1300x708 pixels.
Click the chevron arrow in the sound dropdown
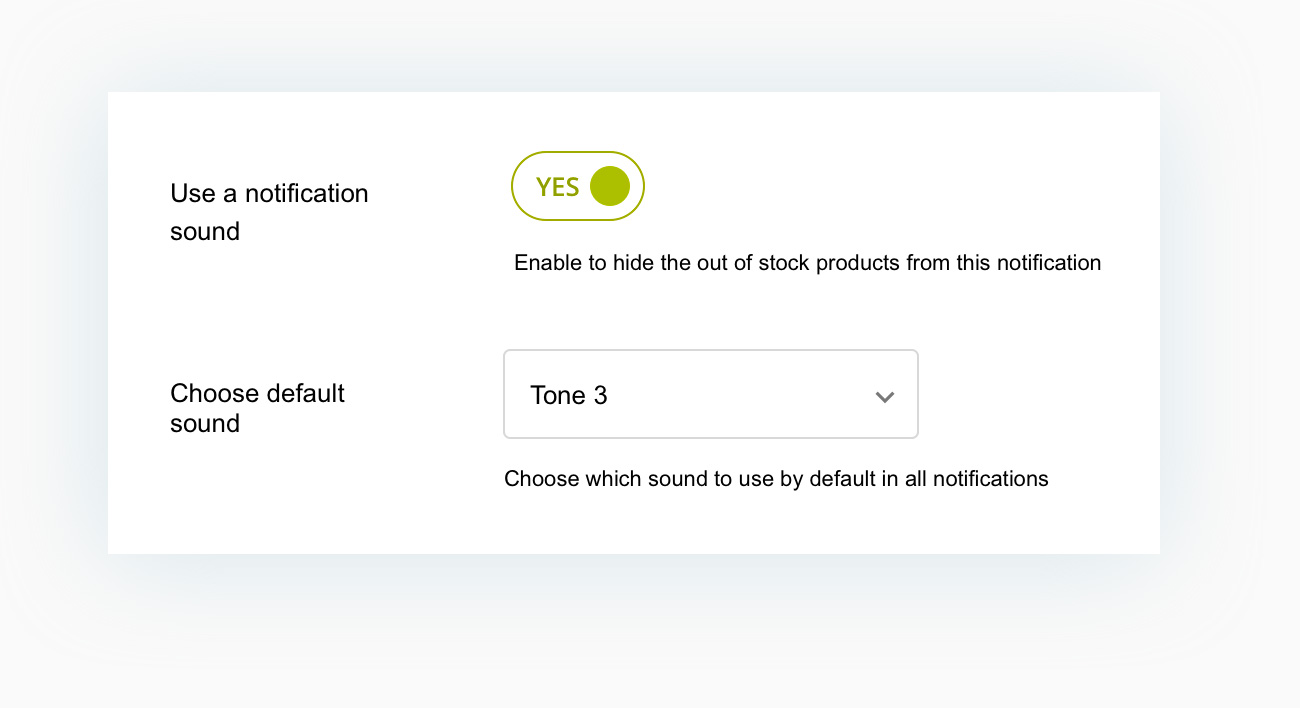pyautogui.click(x=884, y=397)
